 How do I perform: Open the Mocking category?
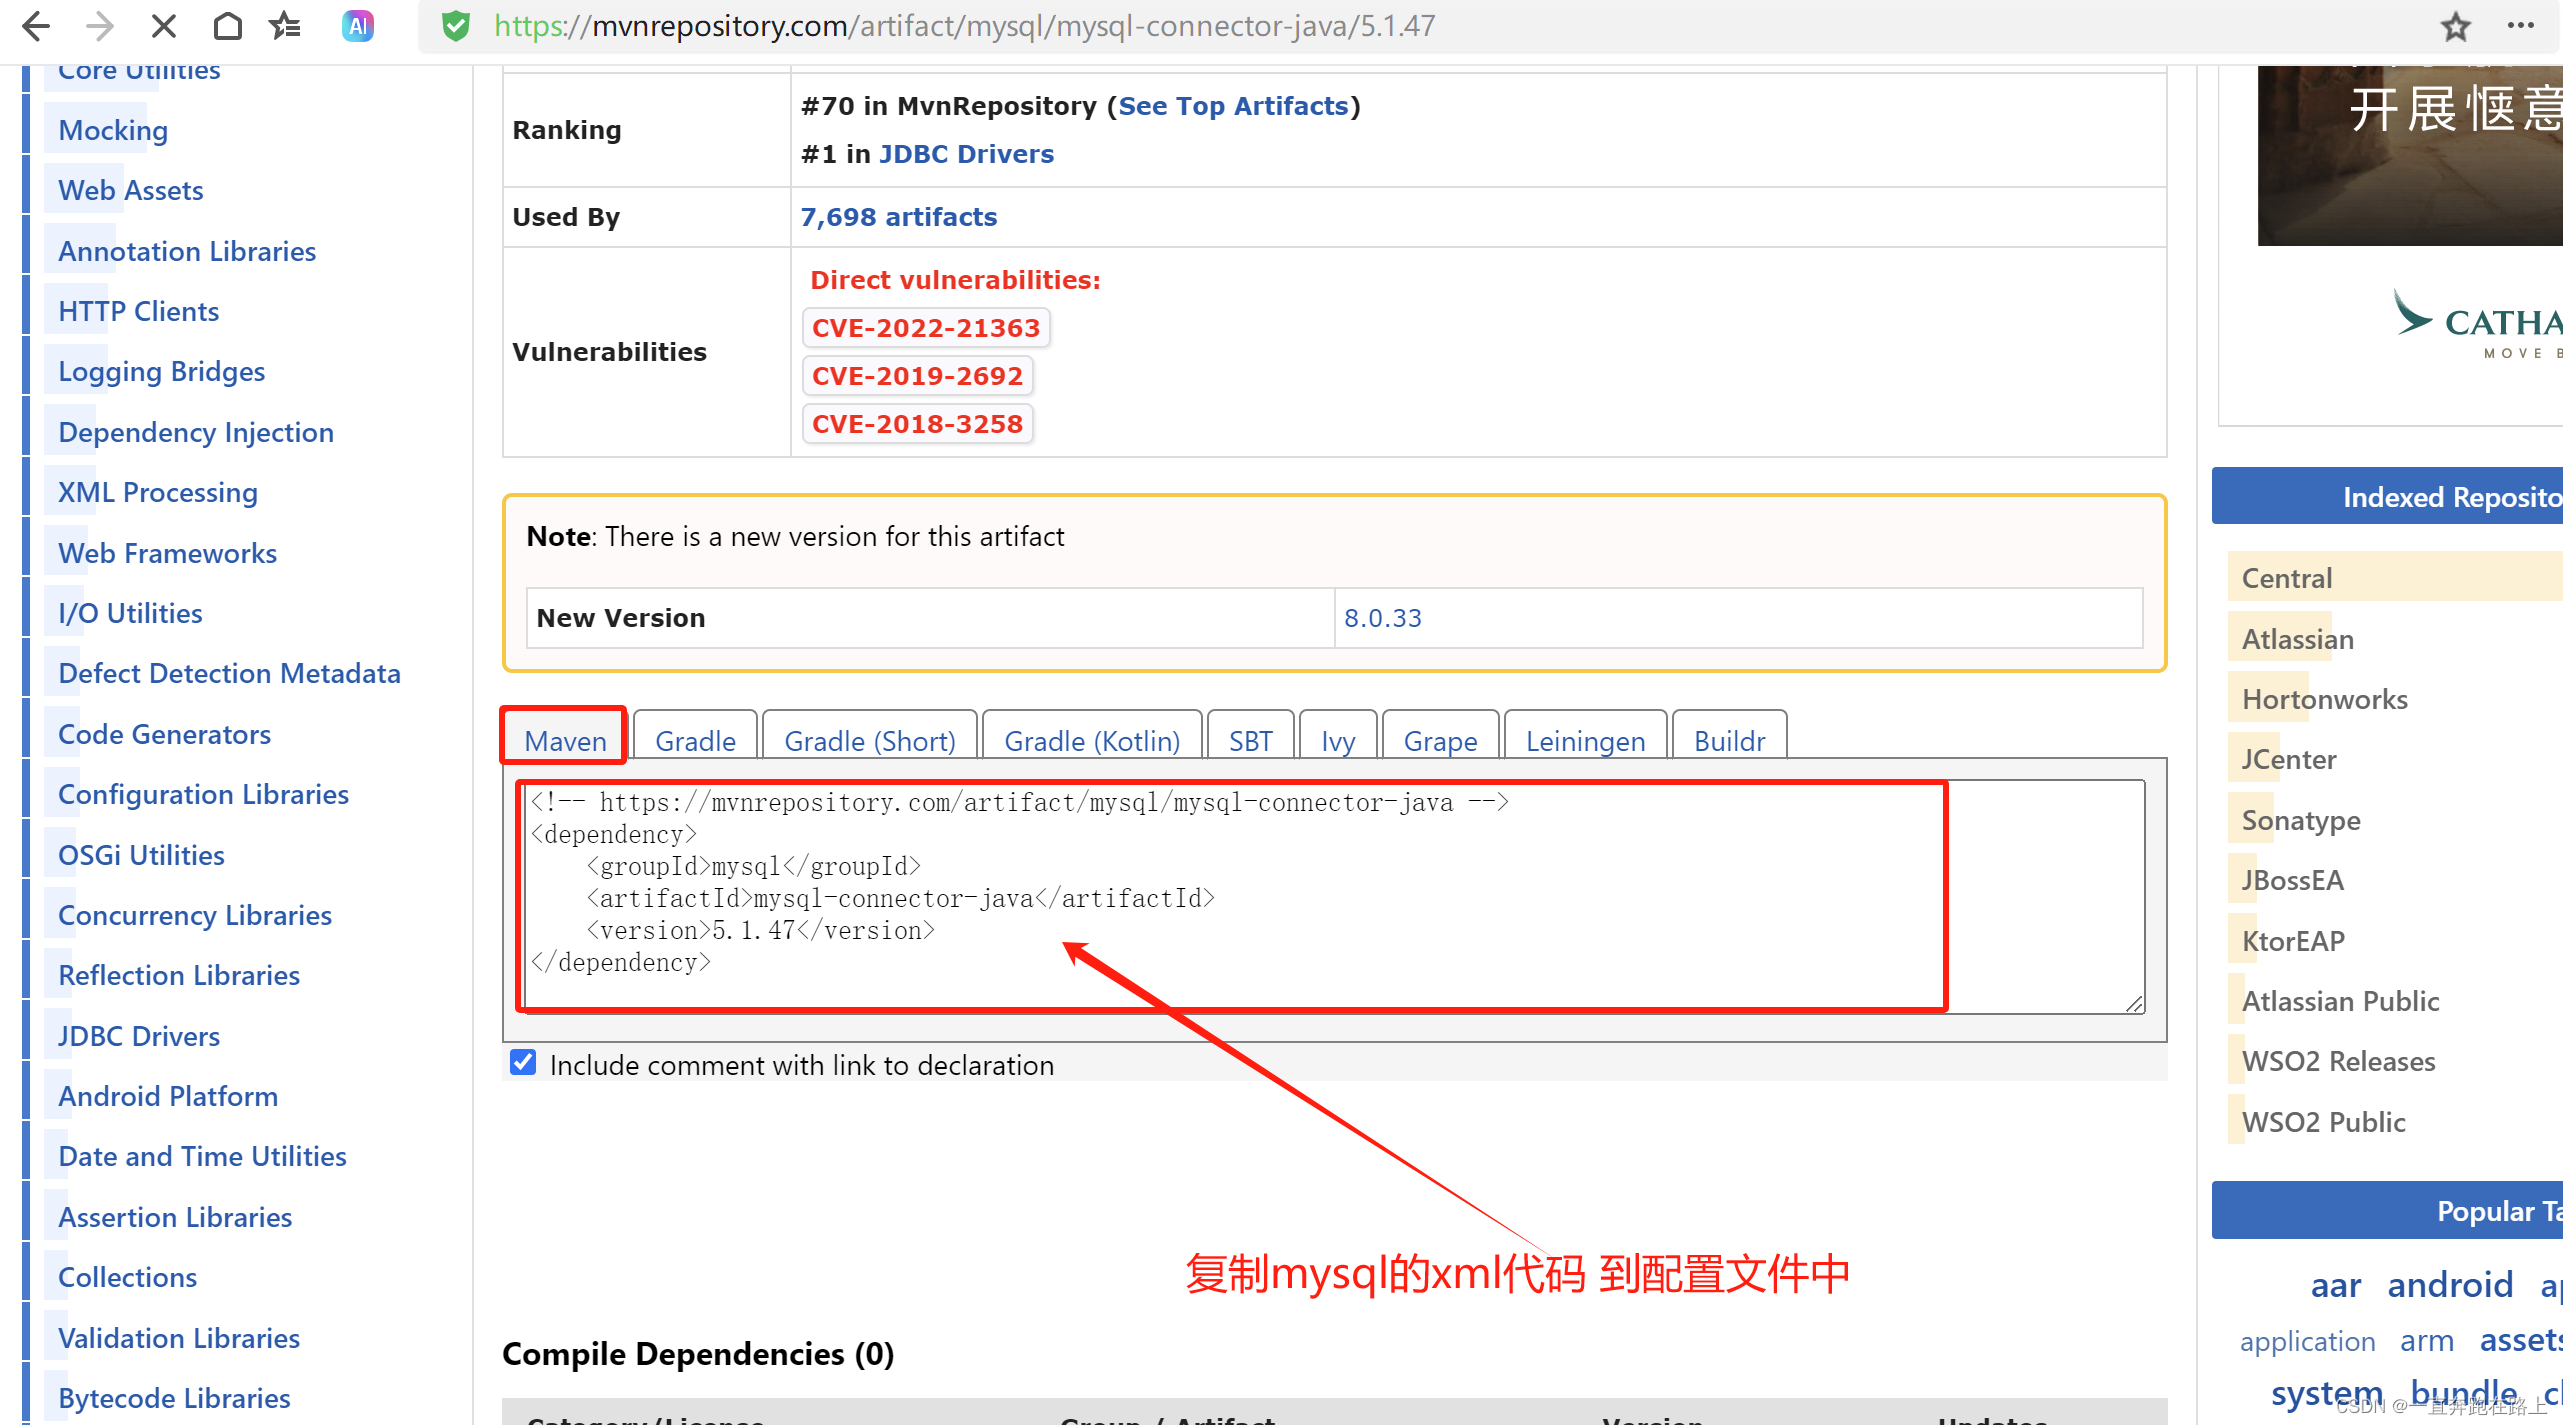click(113, 130)
